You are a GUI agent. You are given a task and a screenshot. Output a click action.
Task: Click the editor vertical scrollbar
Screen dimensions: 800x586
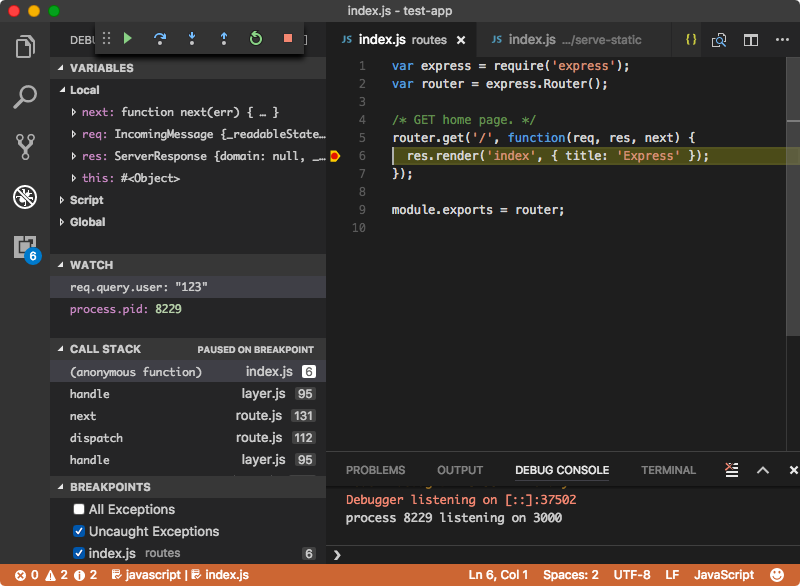coord(793,196)
